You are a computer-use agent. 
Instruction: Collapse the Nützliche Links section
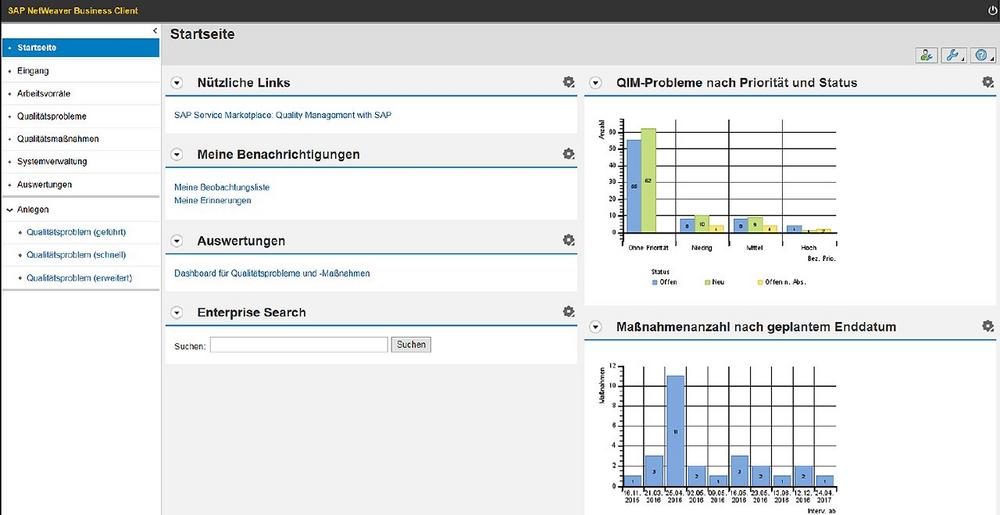click(177, 83)
